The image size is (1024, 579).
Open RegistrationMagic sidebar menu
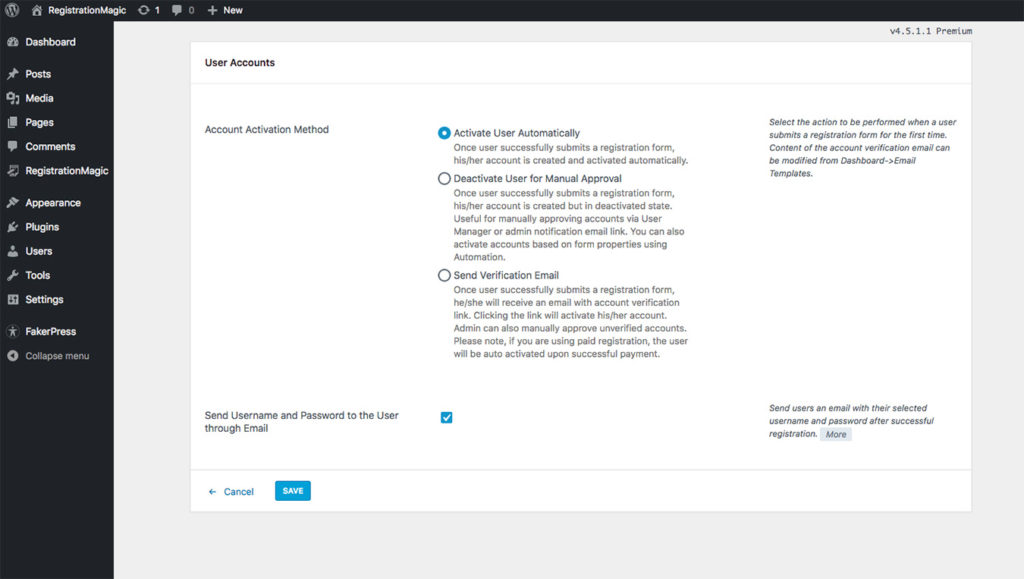pos(66,171)
